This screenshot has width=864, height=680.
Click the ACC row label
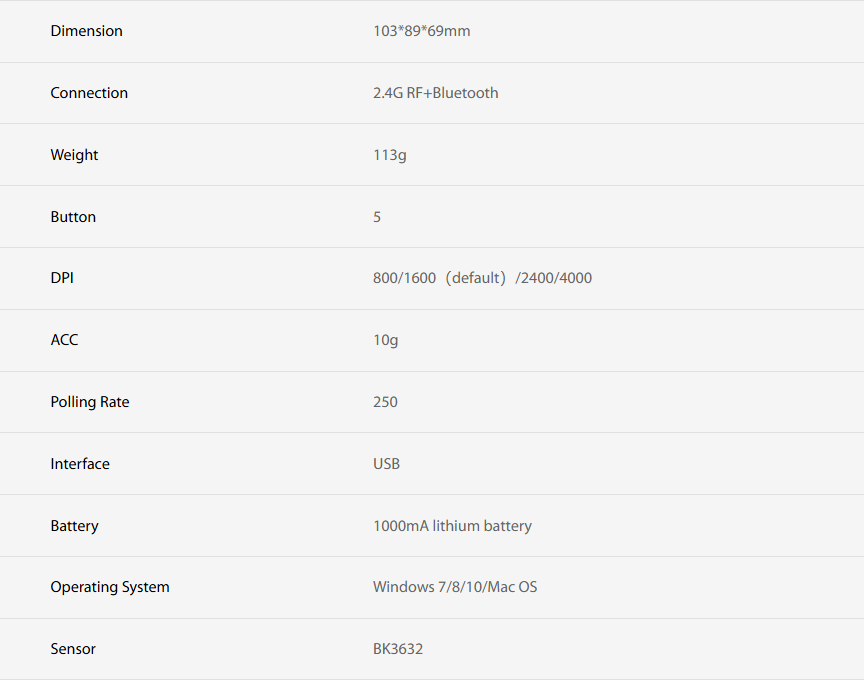coord(64,340)
